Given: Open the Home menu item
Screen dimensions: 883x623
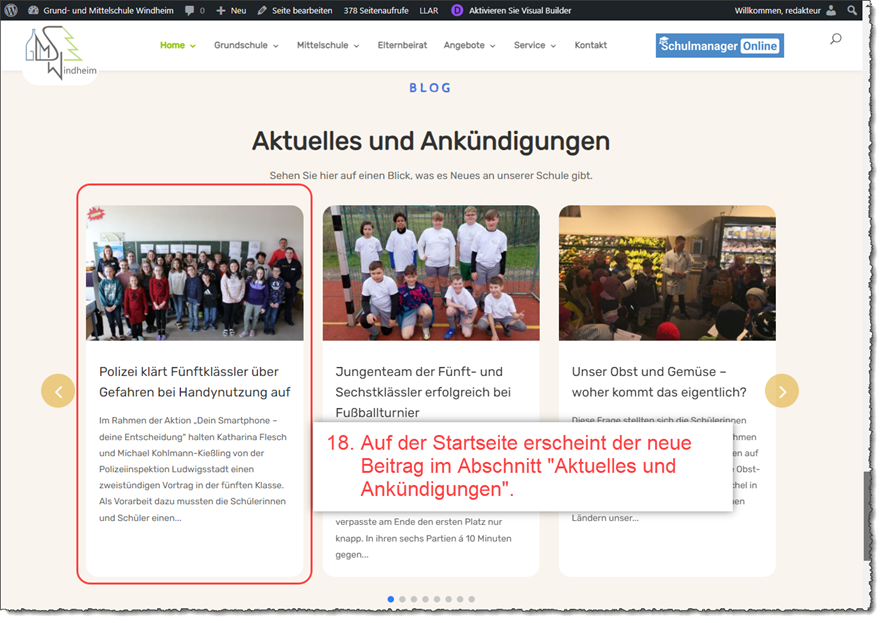Looking at the screenshot, I should 172,45.
